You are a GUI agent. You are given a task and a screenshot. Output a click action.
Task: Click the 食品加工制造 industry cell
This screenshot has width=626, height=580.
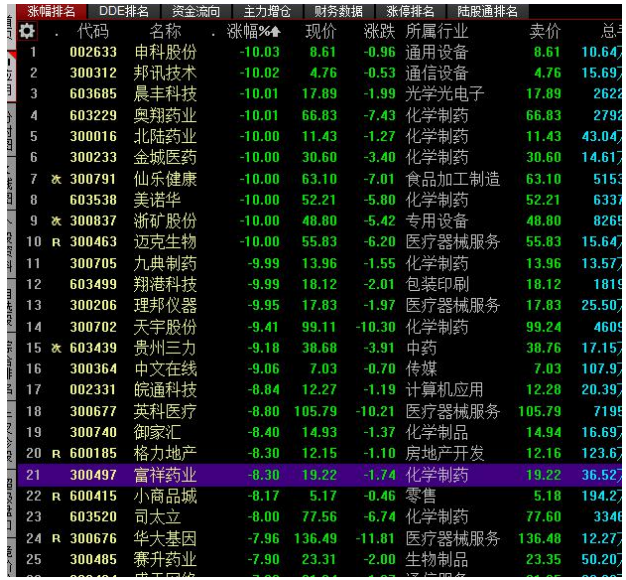click(453, 179)
